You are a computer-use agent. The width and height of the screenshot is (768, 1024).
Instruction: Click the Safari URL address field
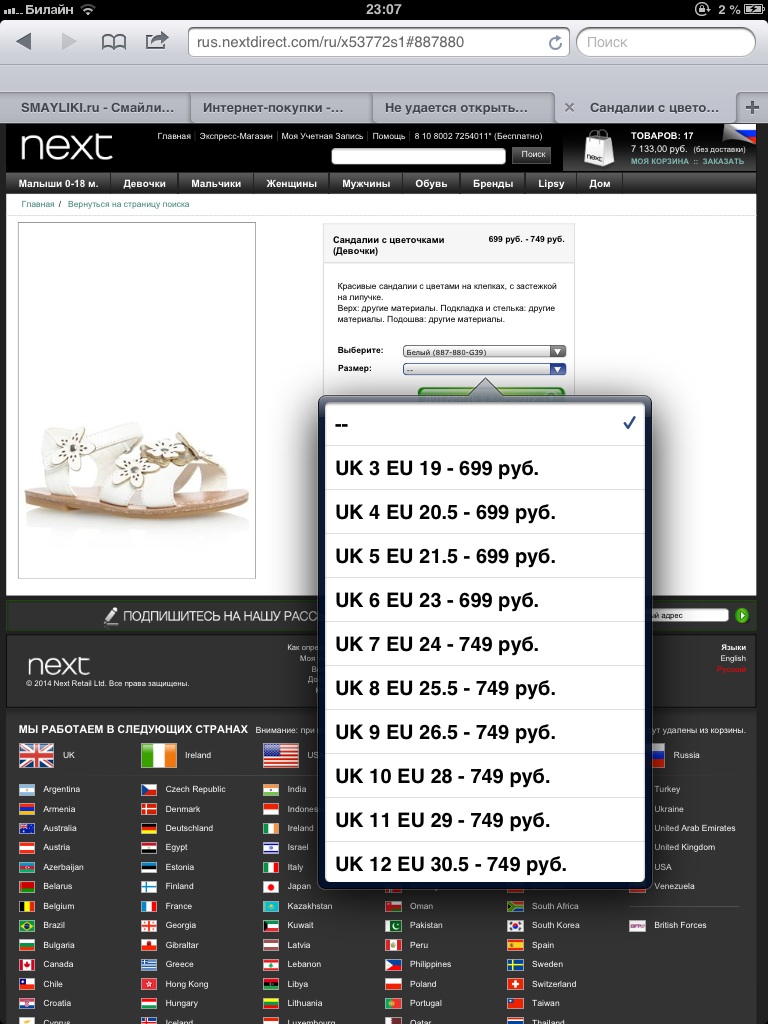coord(379,42)
